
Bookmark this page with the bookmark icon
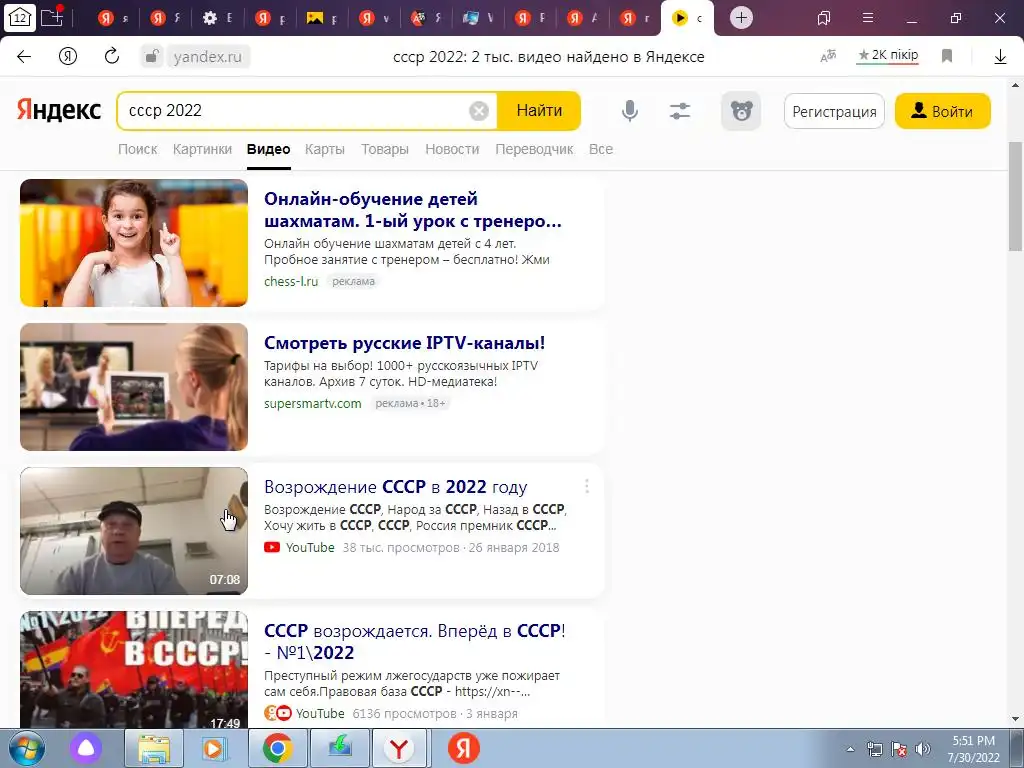click(x=947, y=56)
